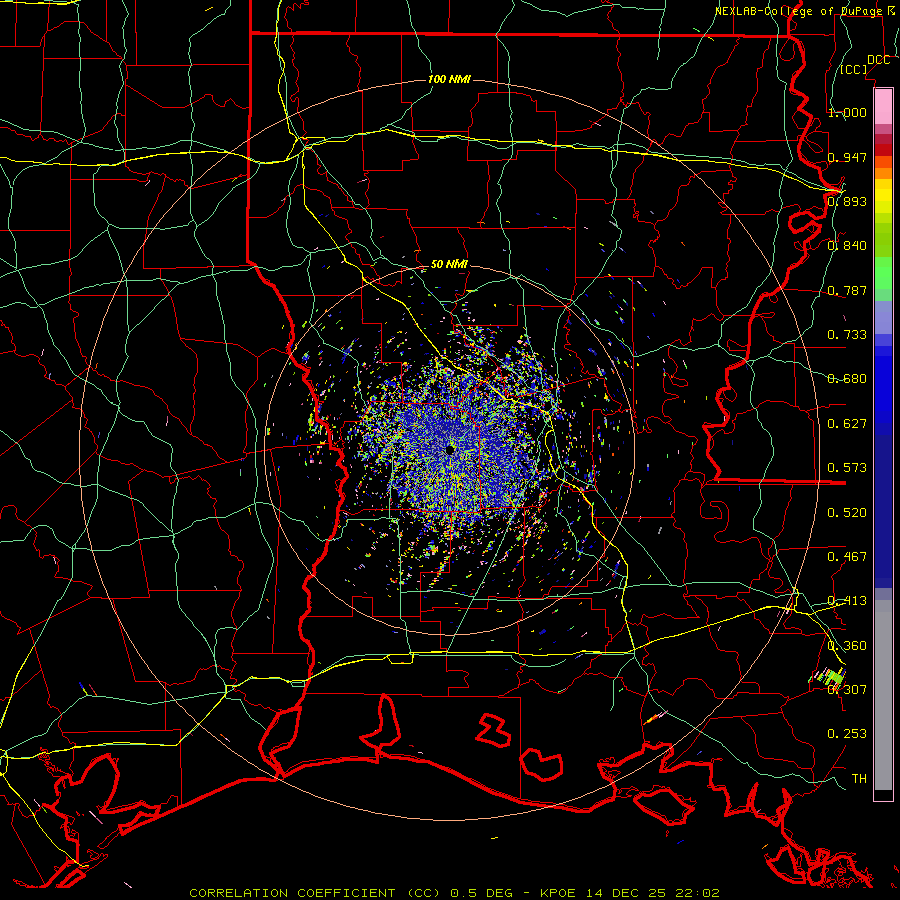Click the 0.307 scale value
Screen dimensions: 900x900
coord(847,690)
